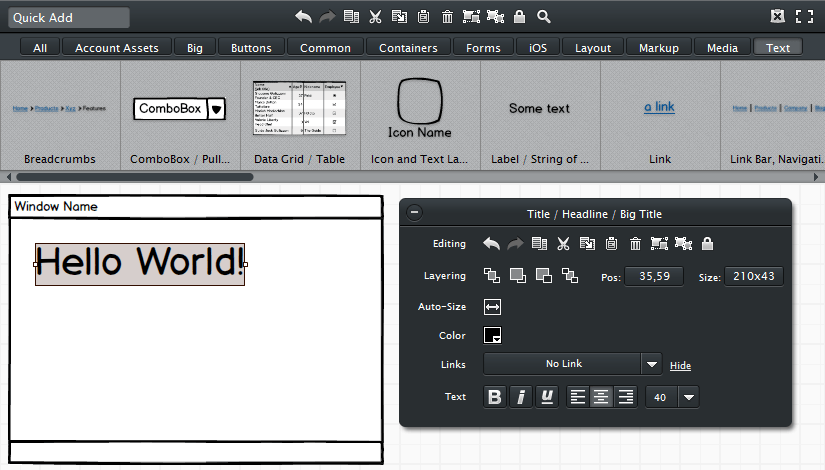Select the Text library category
Viewport: 825px width, 470px height.
pyautogui.click(x=778, y=48)
